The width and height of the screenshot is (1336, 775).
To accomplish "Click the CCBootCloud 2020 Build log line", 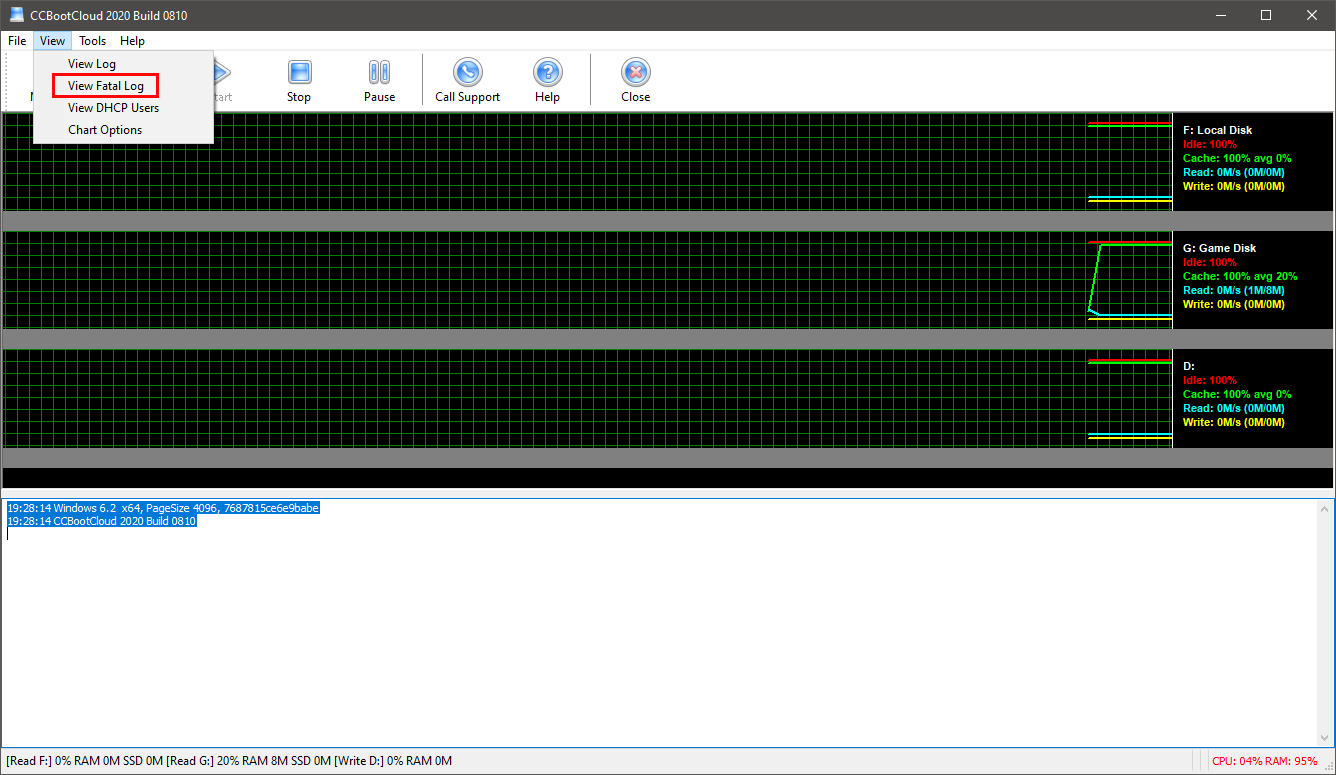I will [102, 522].
